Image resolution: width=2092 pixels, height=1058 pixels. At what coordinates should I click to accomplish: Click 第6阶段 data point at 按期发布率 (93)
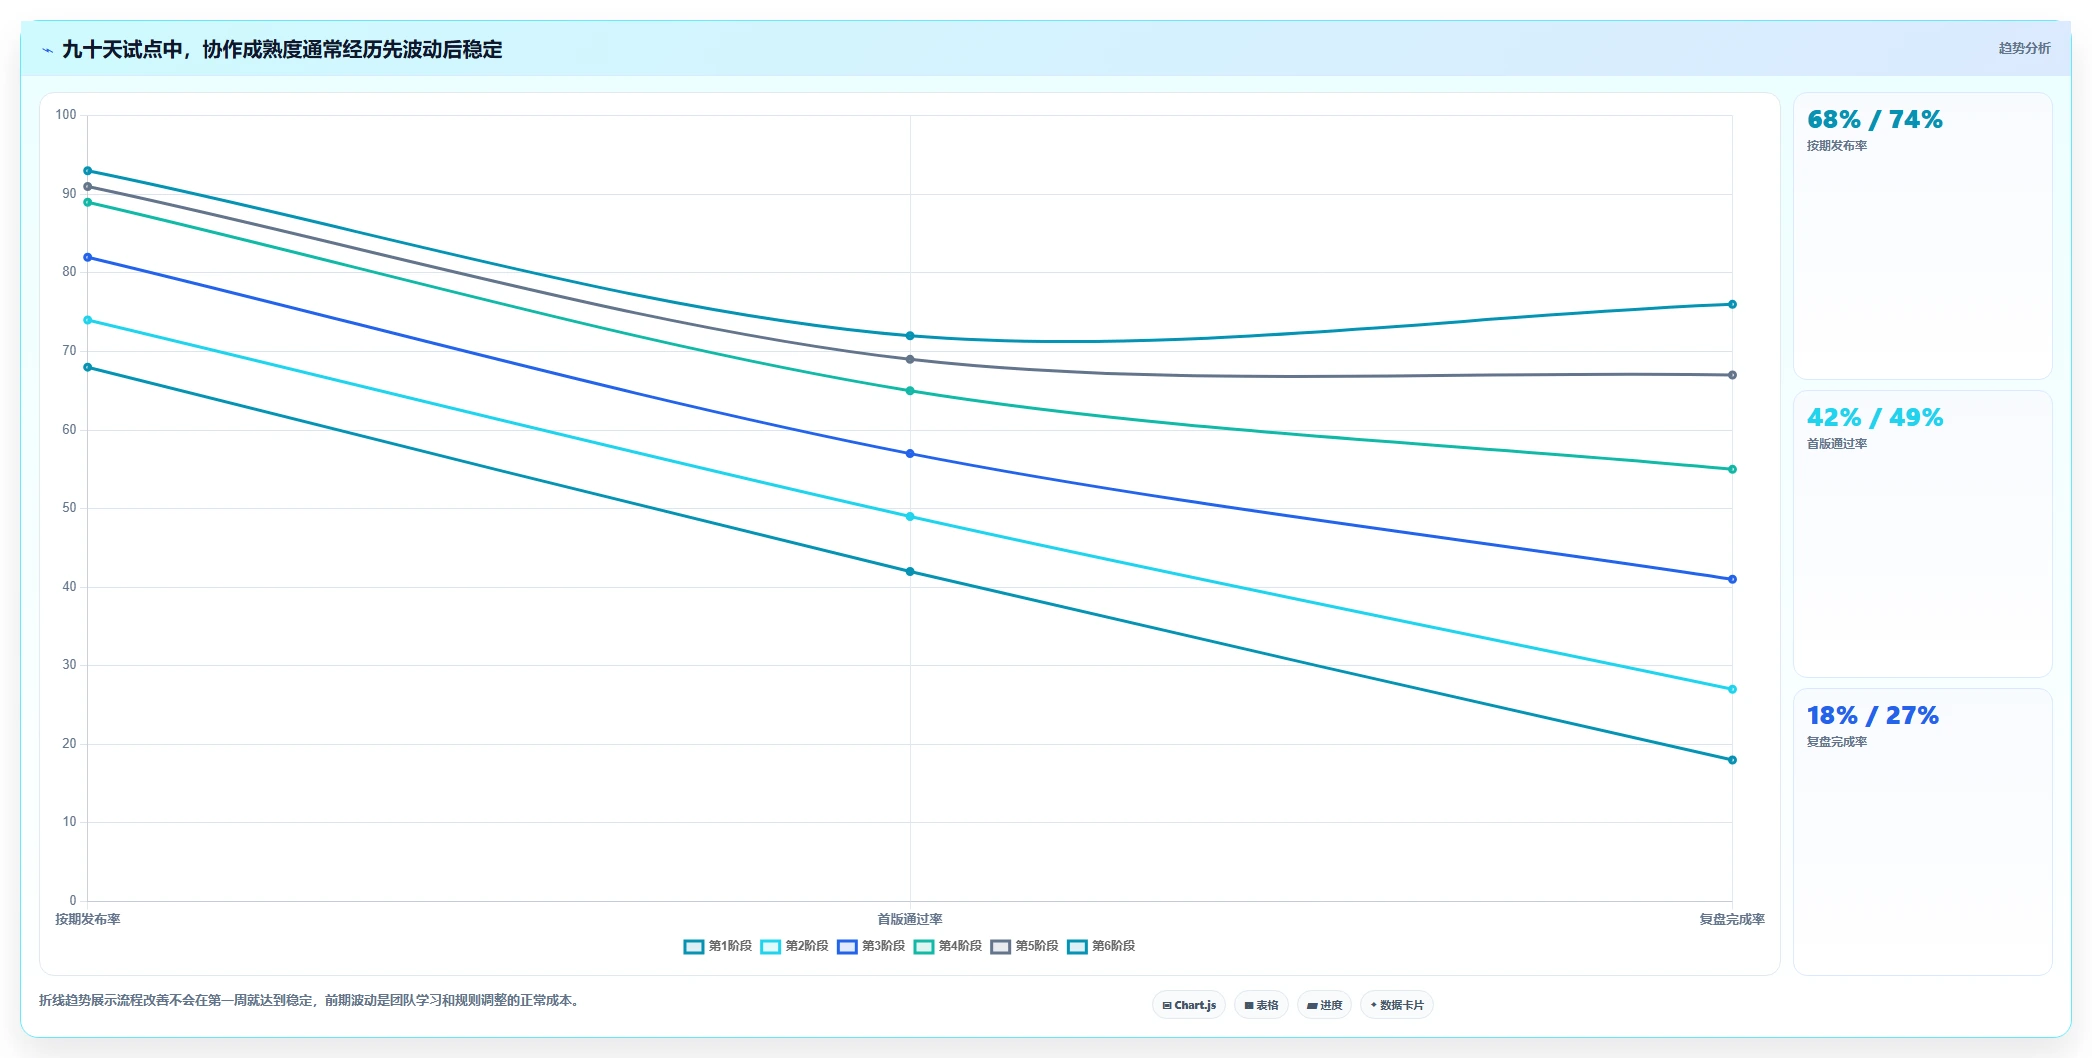(88, 171)
